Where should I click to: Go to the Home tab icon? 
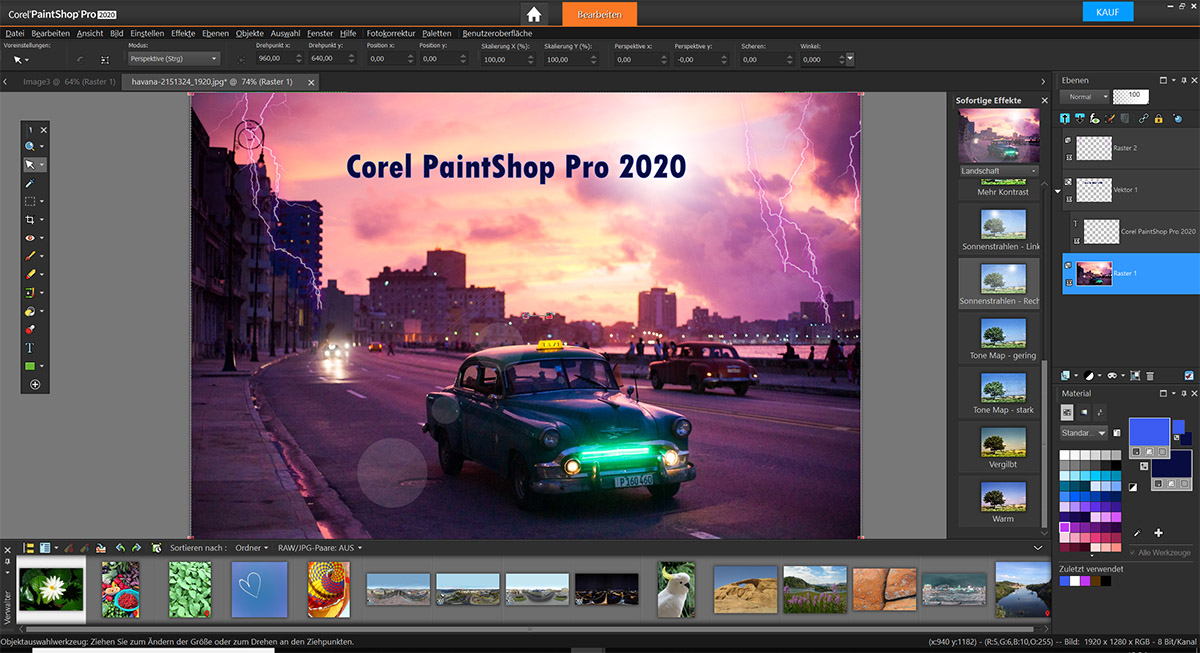(535, 14)
